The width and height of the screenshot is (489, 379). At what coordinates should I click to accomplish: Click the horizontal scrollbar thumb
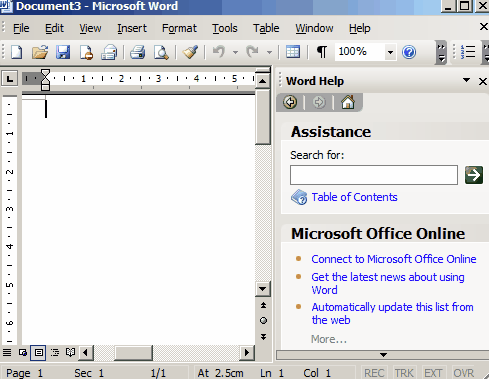click(x=133, y=353)
